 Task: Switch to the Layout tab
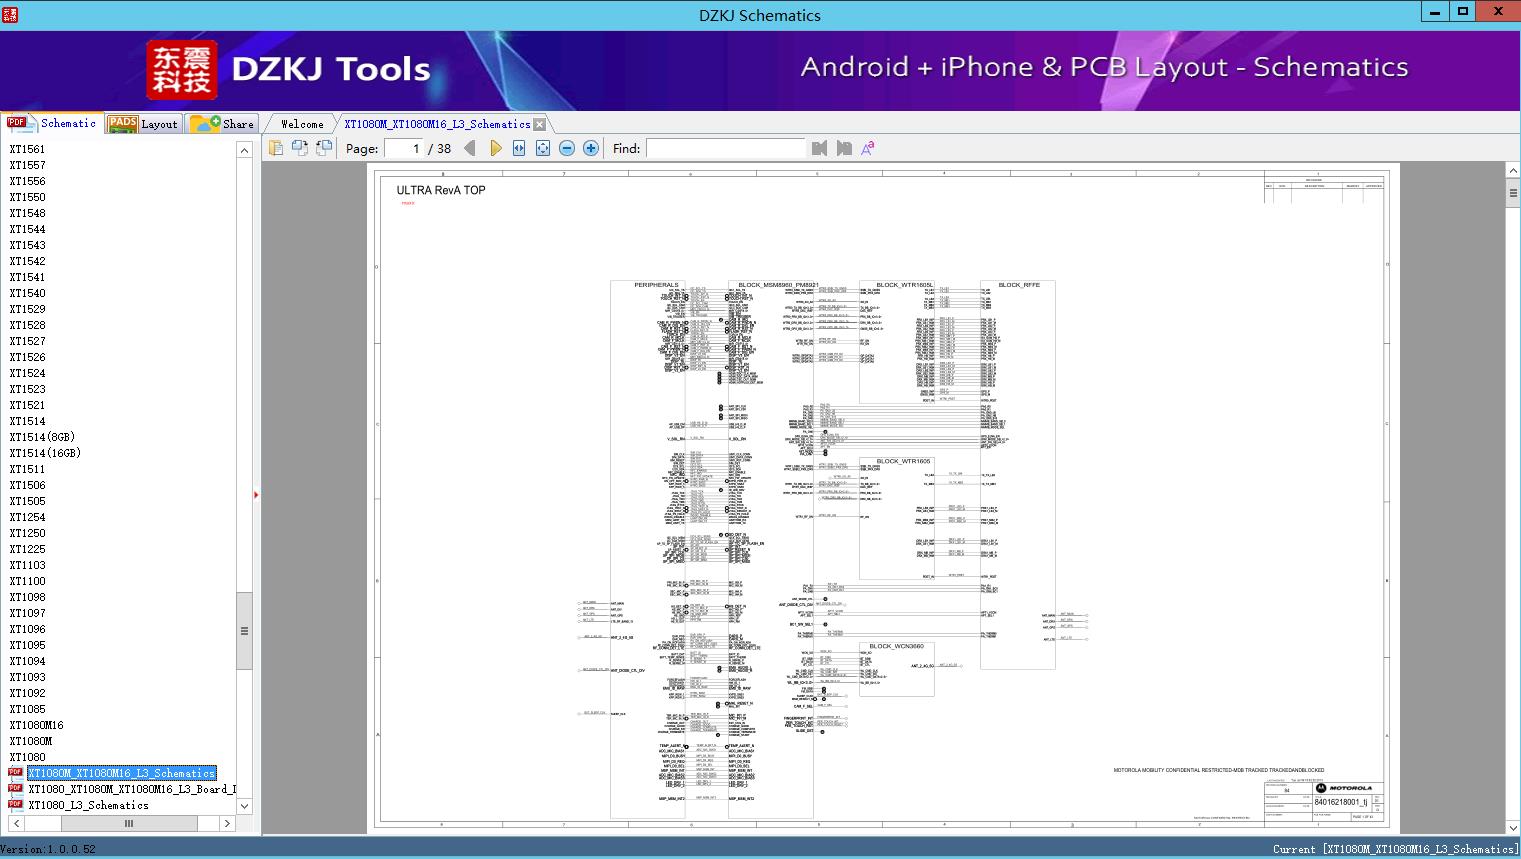click(145, 124)
